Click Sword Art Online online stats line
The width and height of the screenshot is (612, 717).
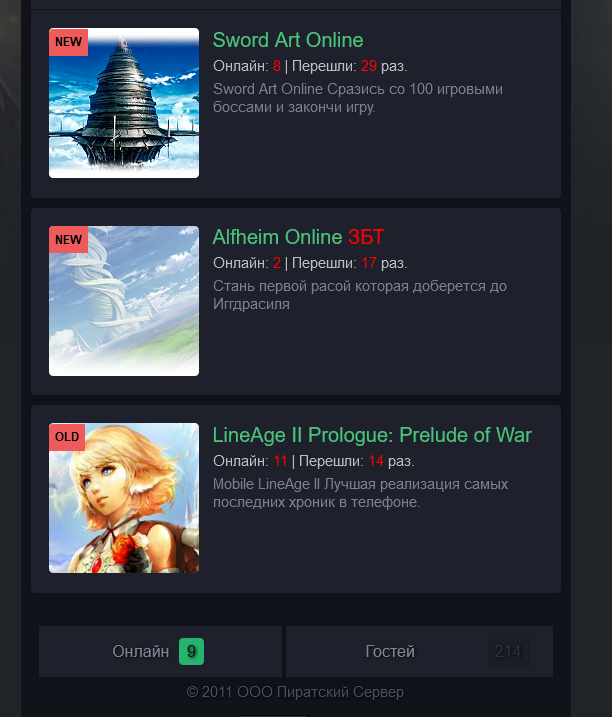coord(310,66)
